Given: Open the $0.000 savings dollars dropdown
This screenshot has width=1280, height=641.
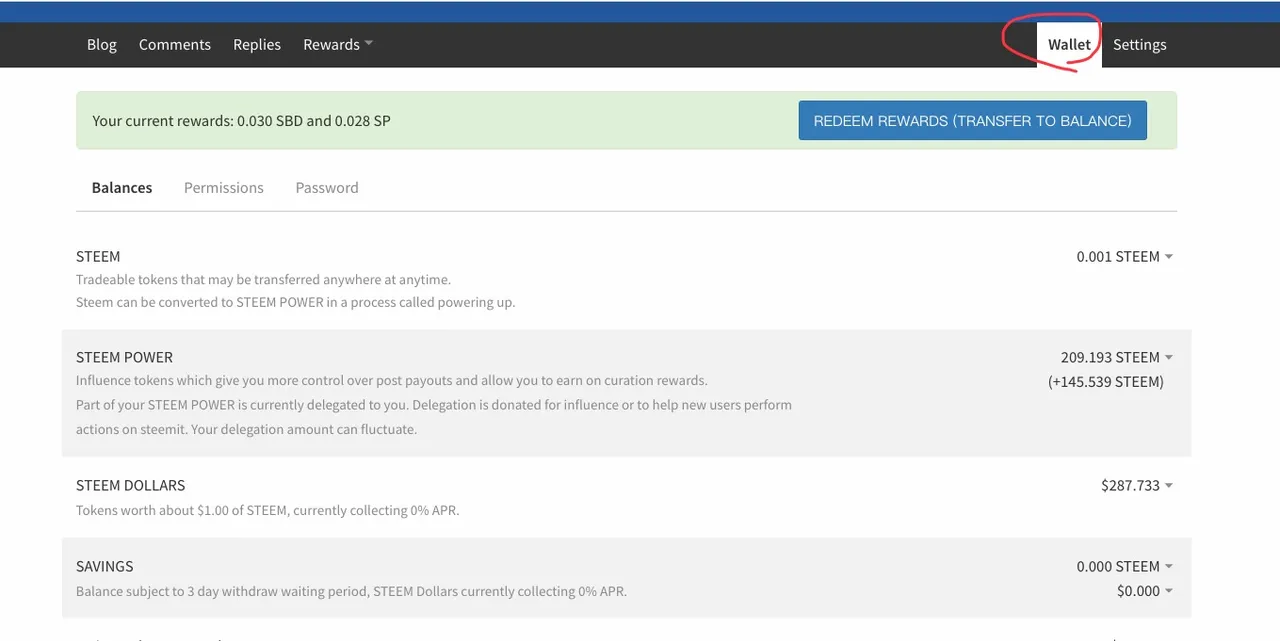Looking at the screenshot, I should (x=1144, y=591).
